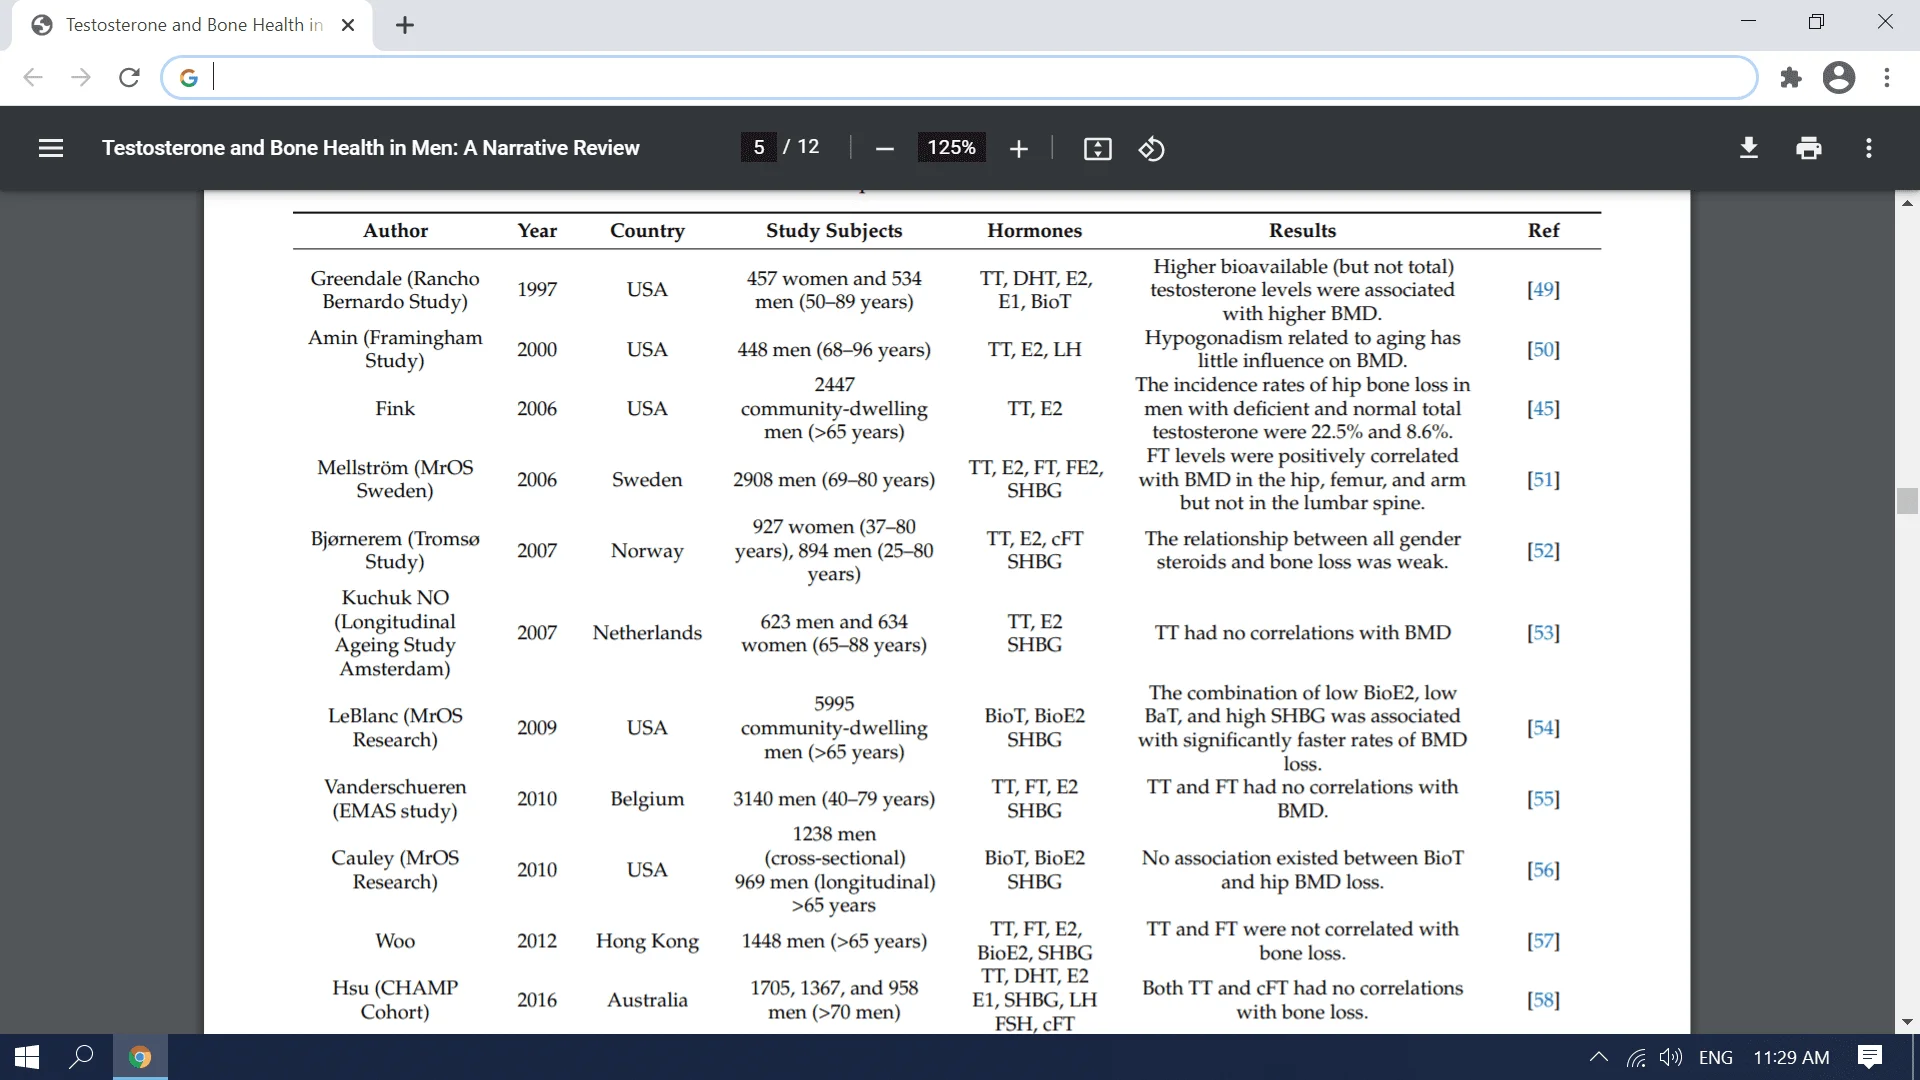Click the Greendale (Rancho Bernardo Study) cell
This screenshot has height=1080, width=1920.
pos(395,289)
